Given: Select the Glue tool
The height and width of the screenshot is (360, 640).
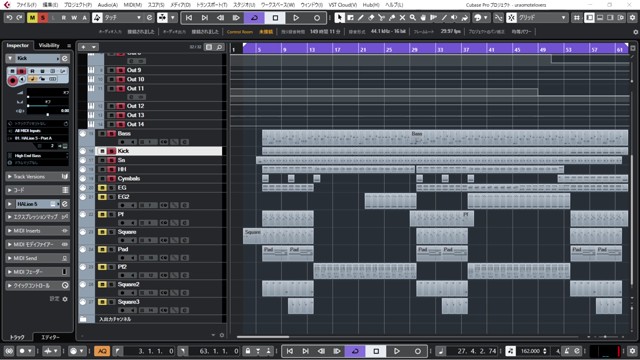Looking at the screenshot, I should (x=392, y=18).
